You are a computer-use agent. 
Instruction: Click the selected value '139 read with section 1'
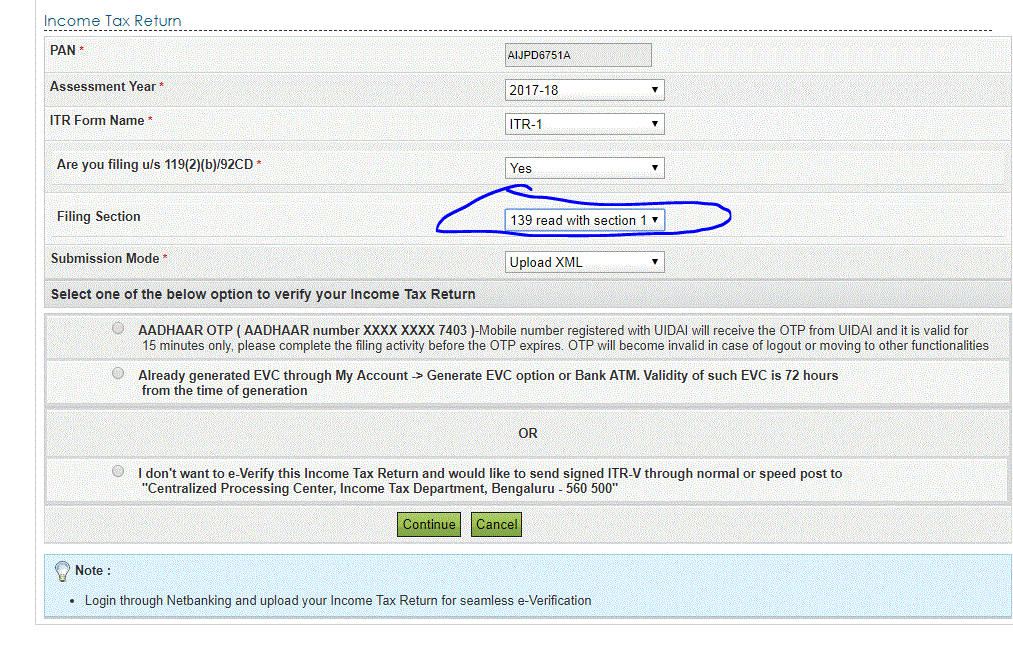575,219
